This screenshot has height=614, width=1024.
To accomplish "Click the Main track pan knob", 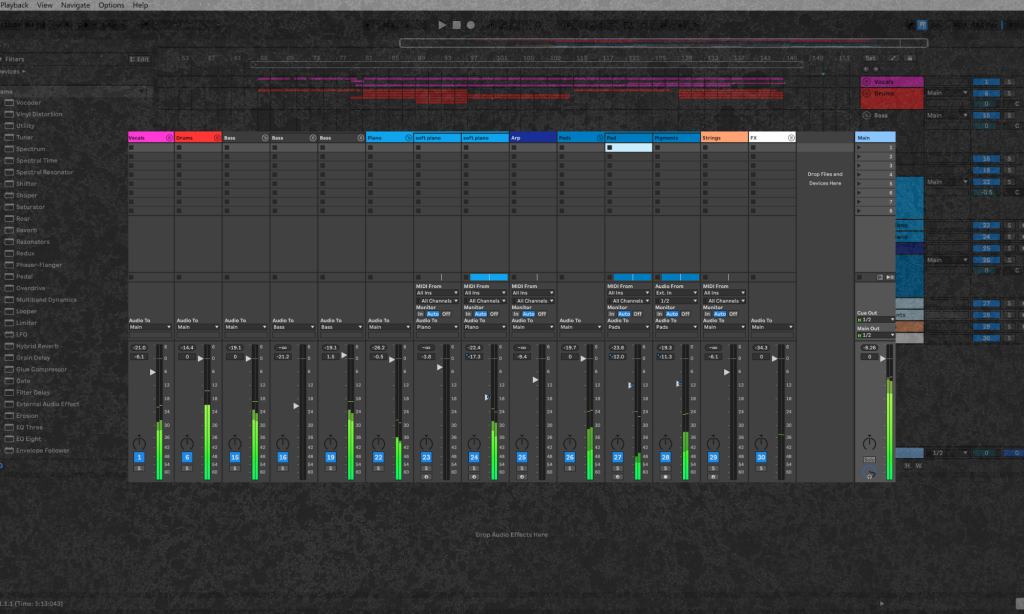I will click(x=869, y=442).
